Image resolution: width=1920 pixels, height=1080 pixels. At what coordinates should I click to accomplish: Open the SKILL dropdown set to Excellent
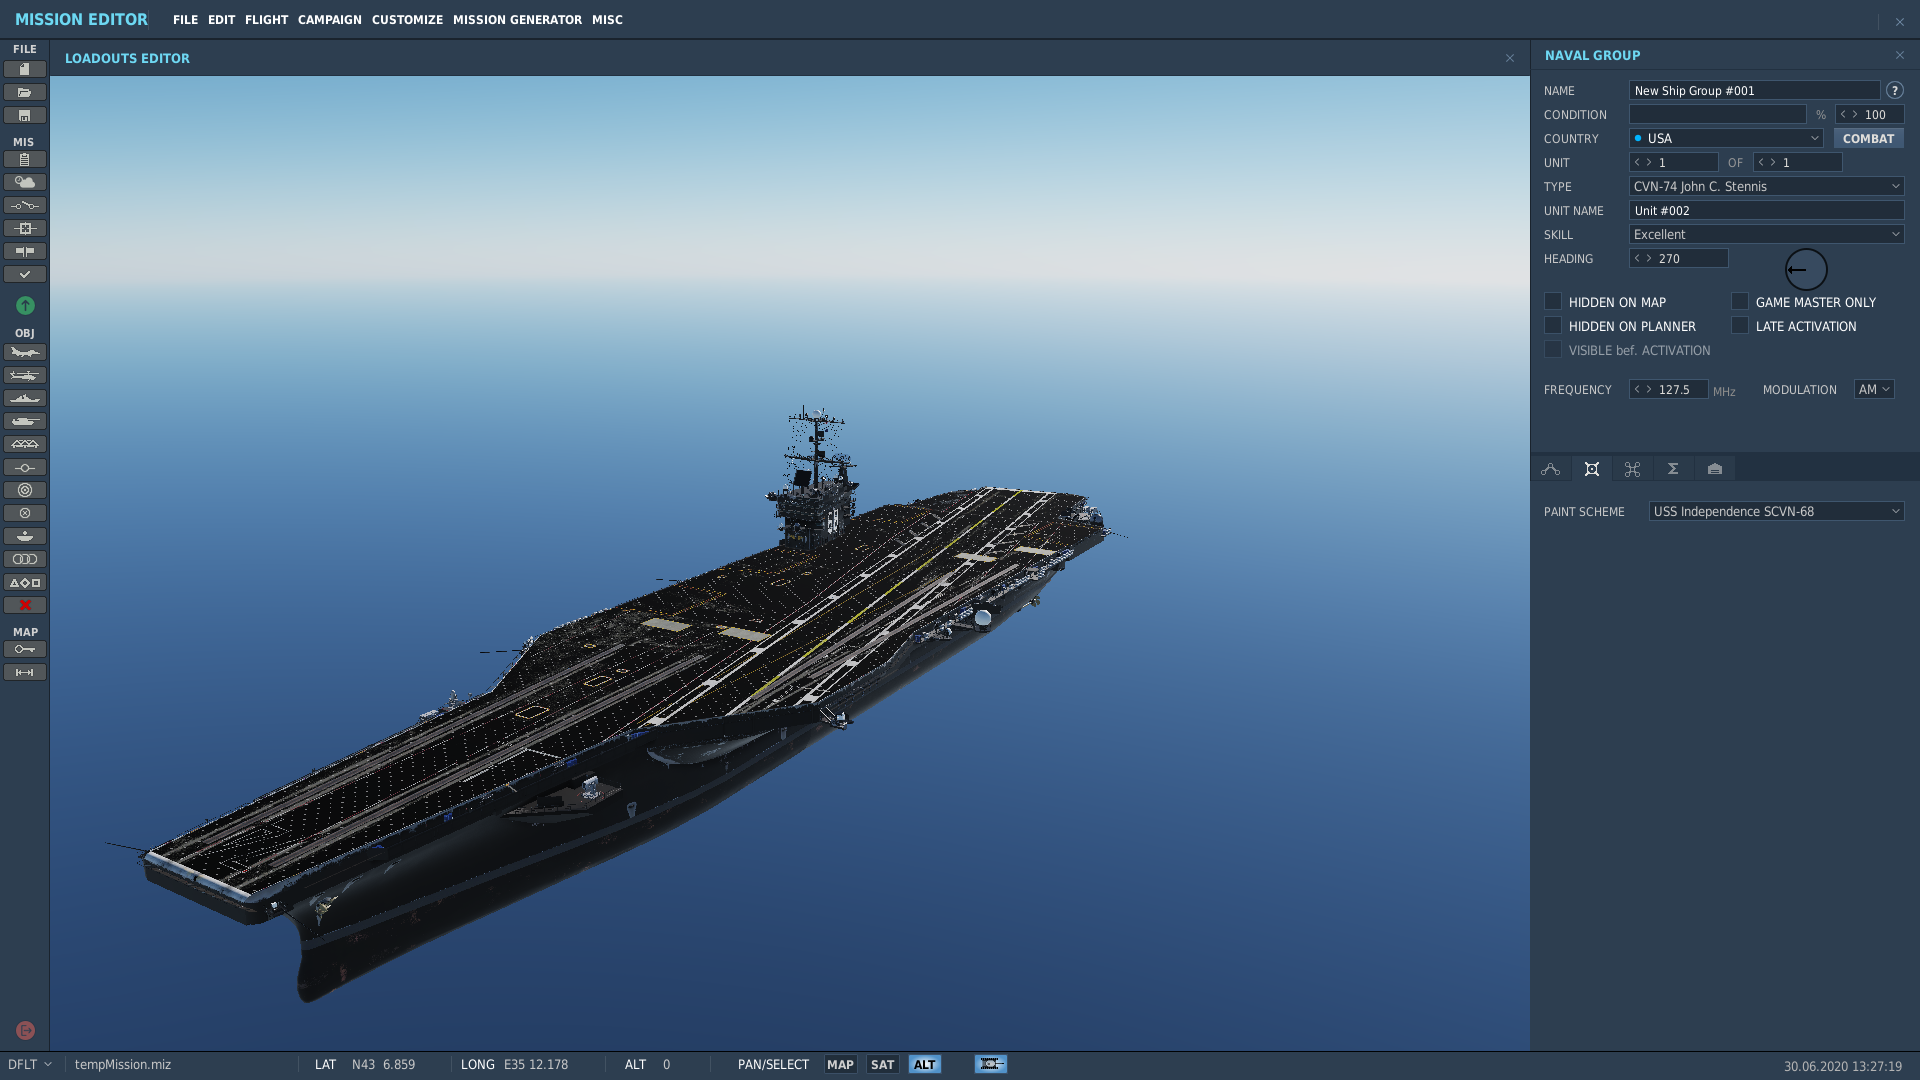[x=1766, y=234]
